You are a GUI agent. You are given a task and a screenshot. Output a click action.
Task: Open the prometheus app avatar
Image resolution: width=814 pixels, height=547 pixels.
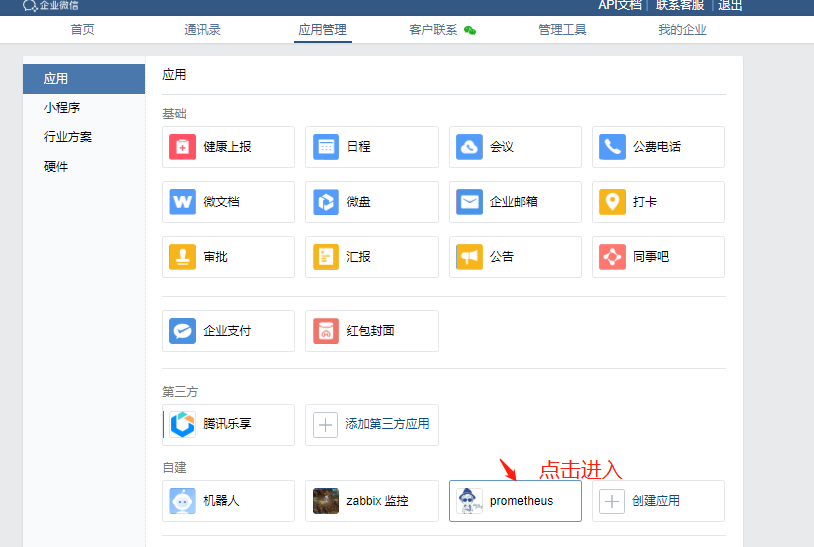pyautogui.click(x=469, y=501)
